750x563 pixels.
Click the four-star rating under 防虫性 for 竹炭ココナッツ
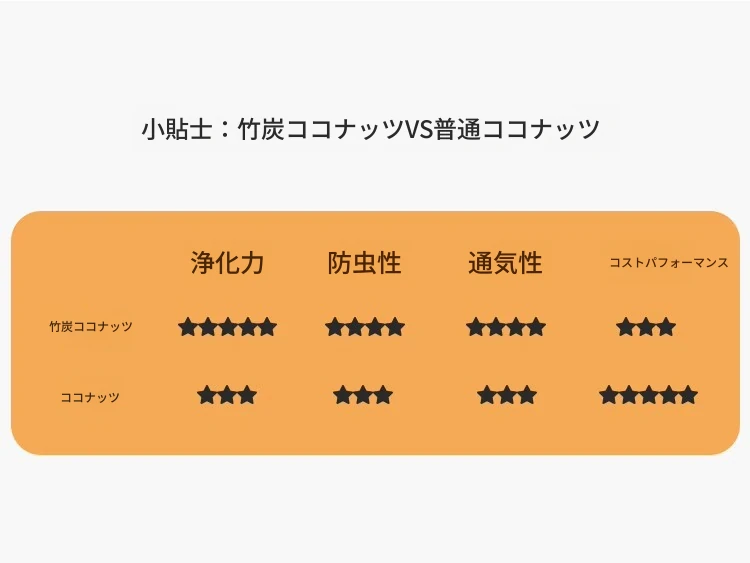tap(365, 327)
